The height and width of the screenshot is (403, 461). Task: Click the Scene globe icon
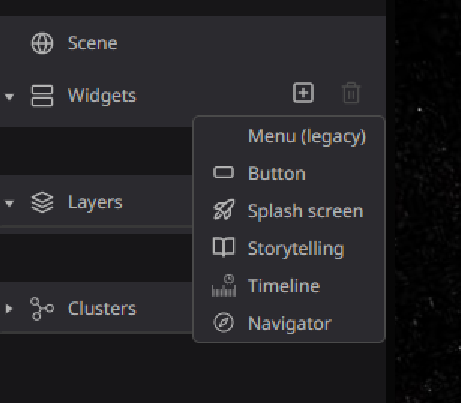[42, 43]
